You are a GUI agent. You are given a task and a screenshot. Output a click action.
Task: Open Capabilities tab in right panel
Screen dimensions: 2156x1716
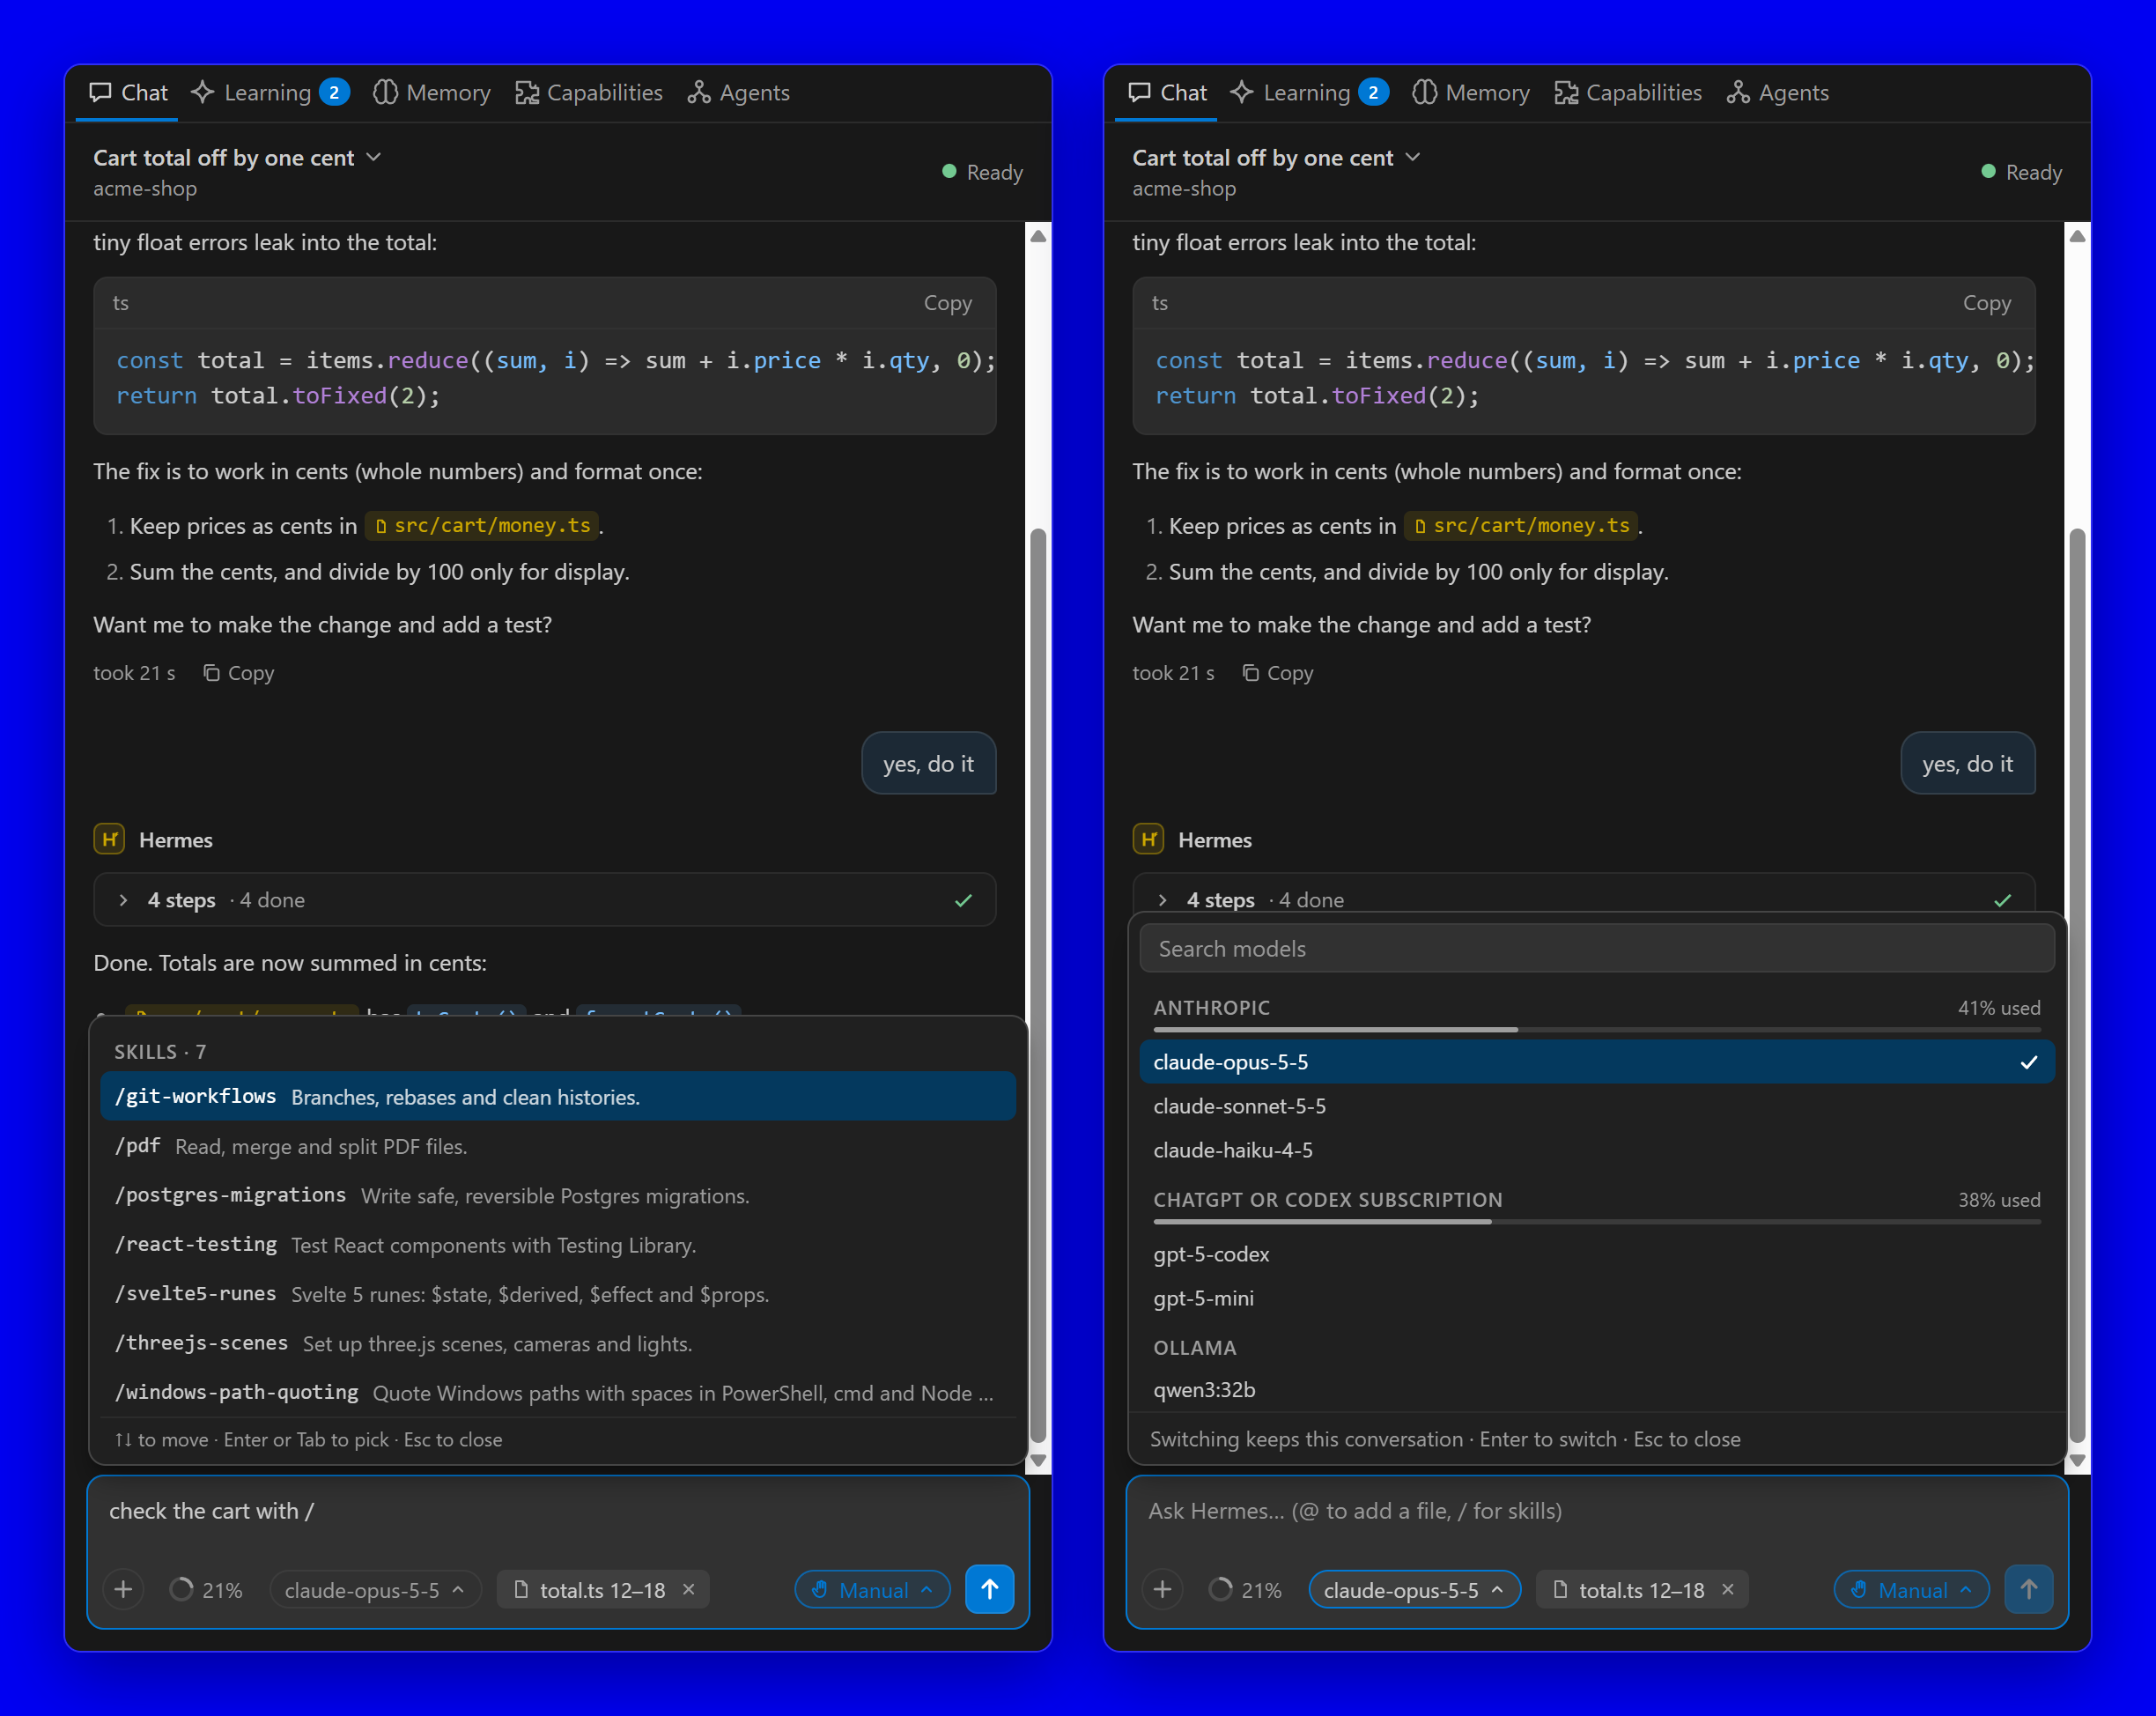point(1628,93)
